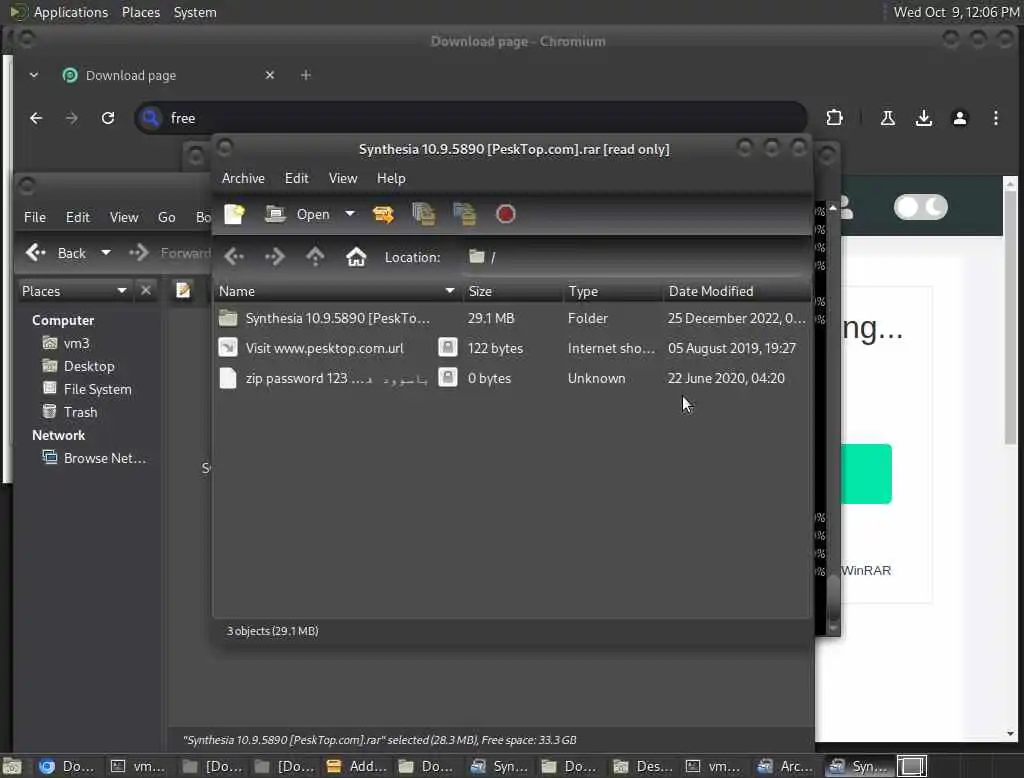Close the Places sidebar pane
The image size is (1024, 778).
[146, 290]
